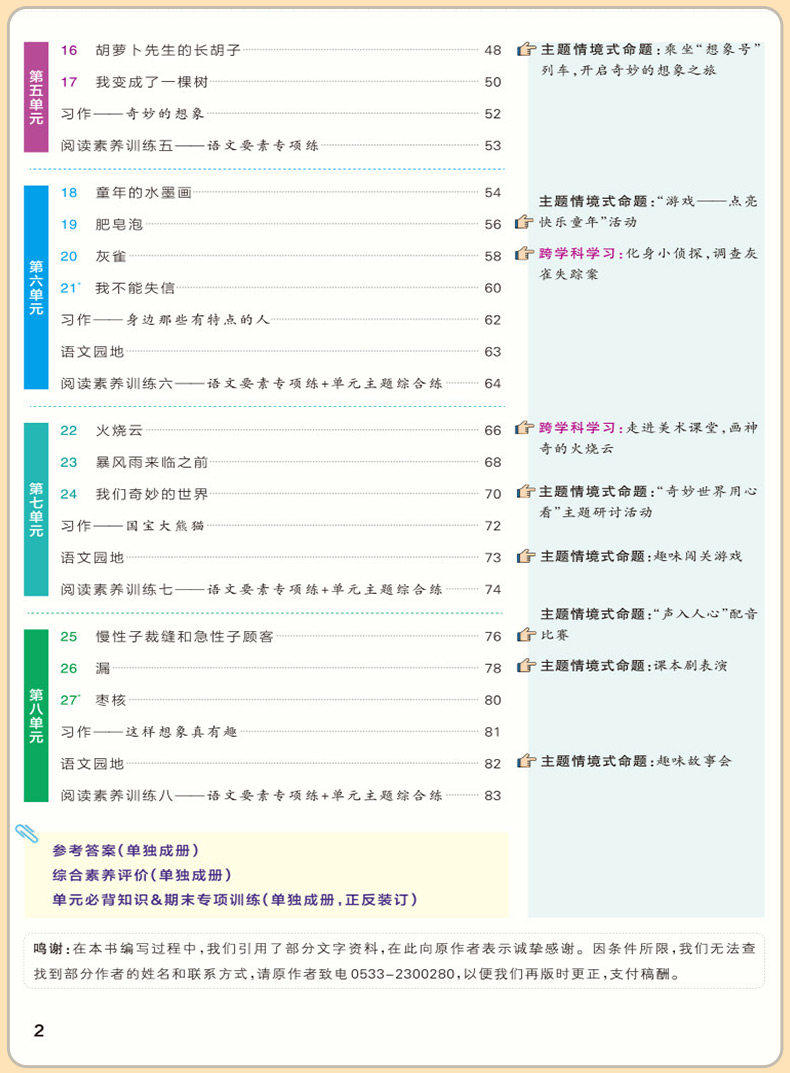Click the hand icon beside 趣味闯关游戏
Screen dimensions: 790x1073
point(525,556)
